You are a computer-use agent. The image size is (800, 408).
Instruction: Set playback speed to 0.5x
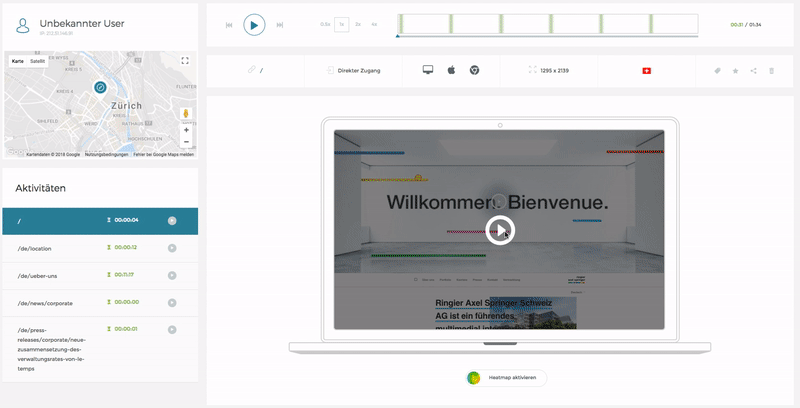[325, 24]
